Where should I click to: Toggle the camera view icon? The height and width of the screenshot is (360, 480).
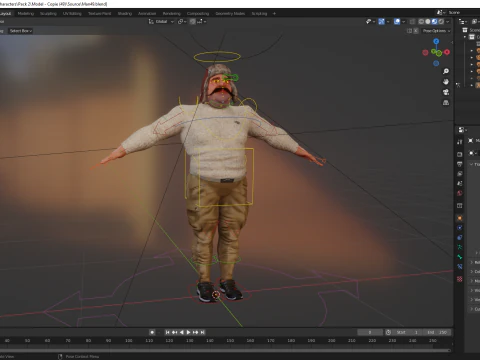(446, 92)
